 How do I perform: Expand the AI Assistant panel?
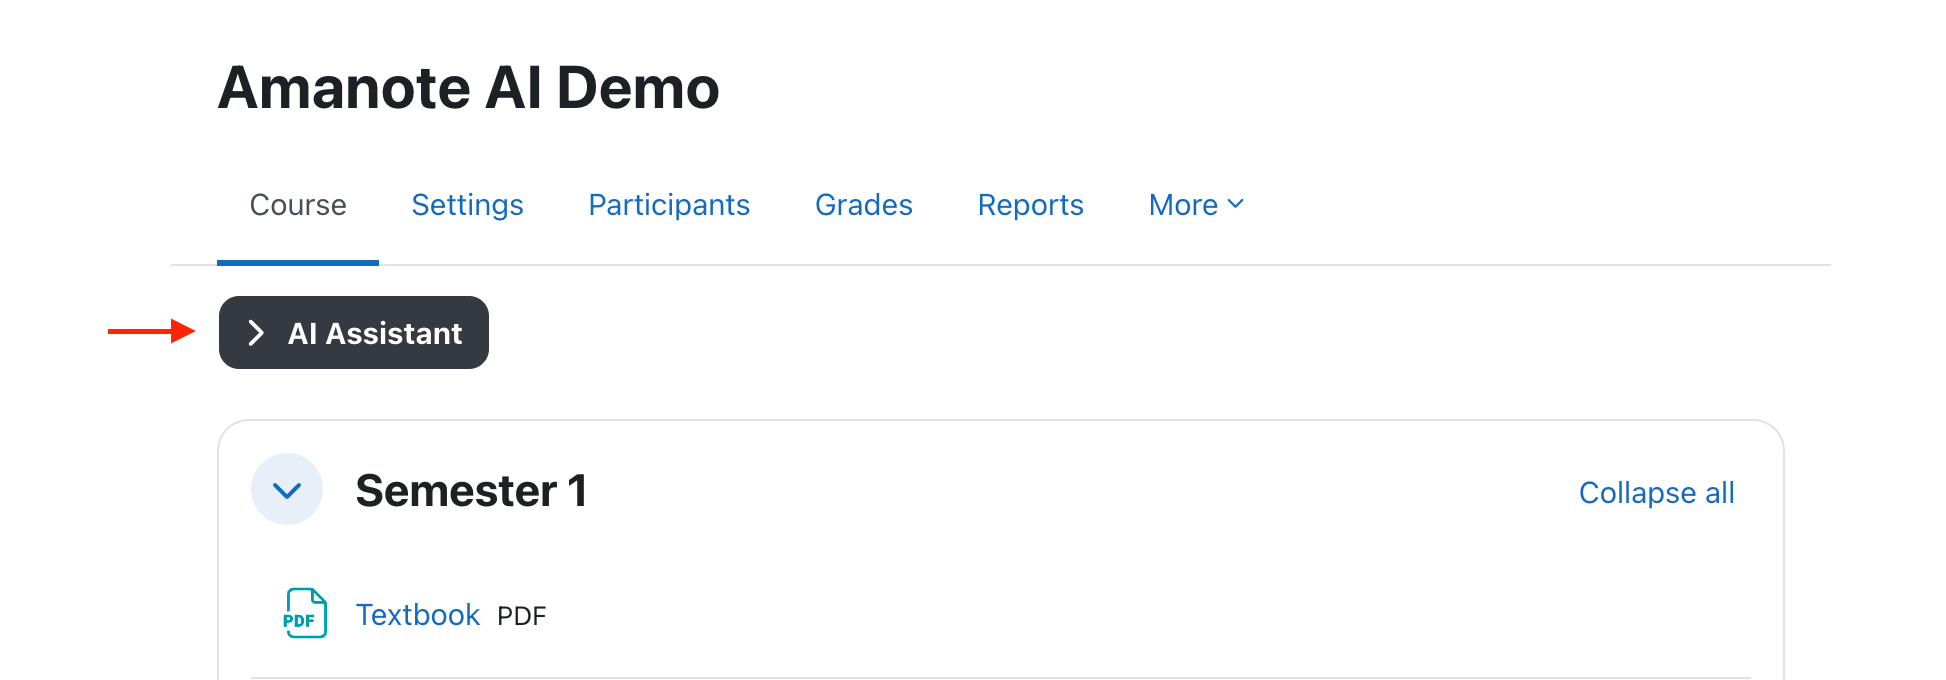[x=354, y=333]
